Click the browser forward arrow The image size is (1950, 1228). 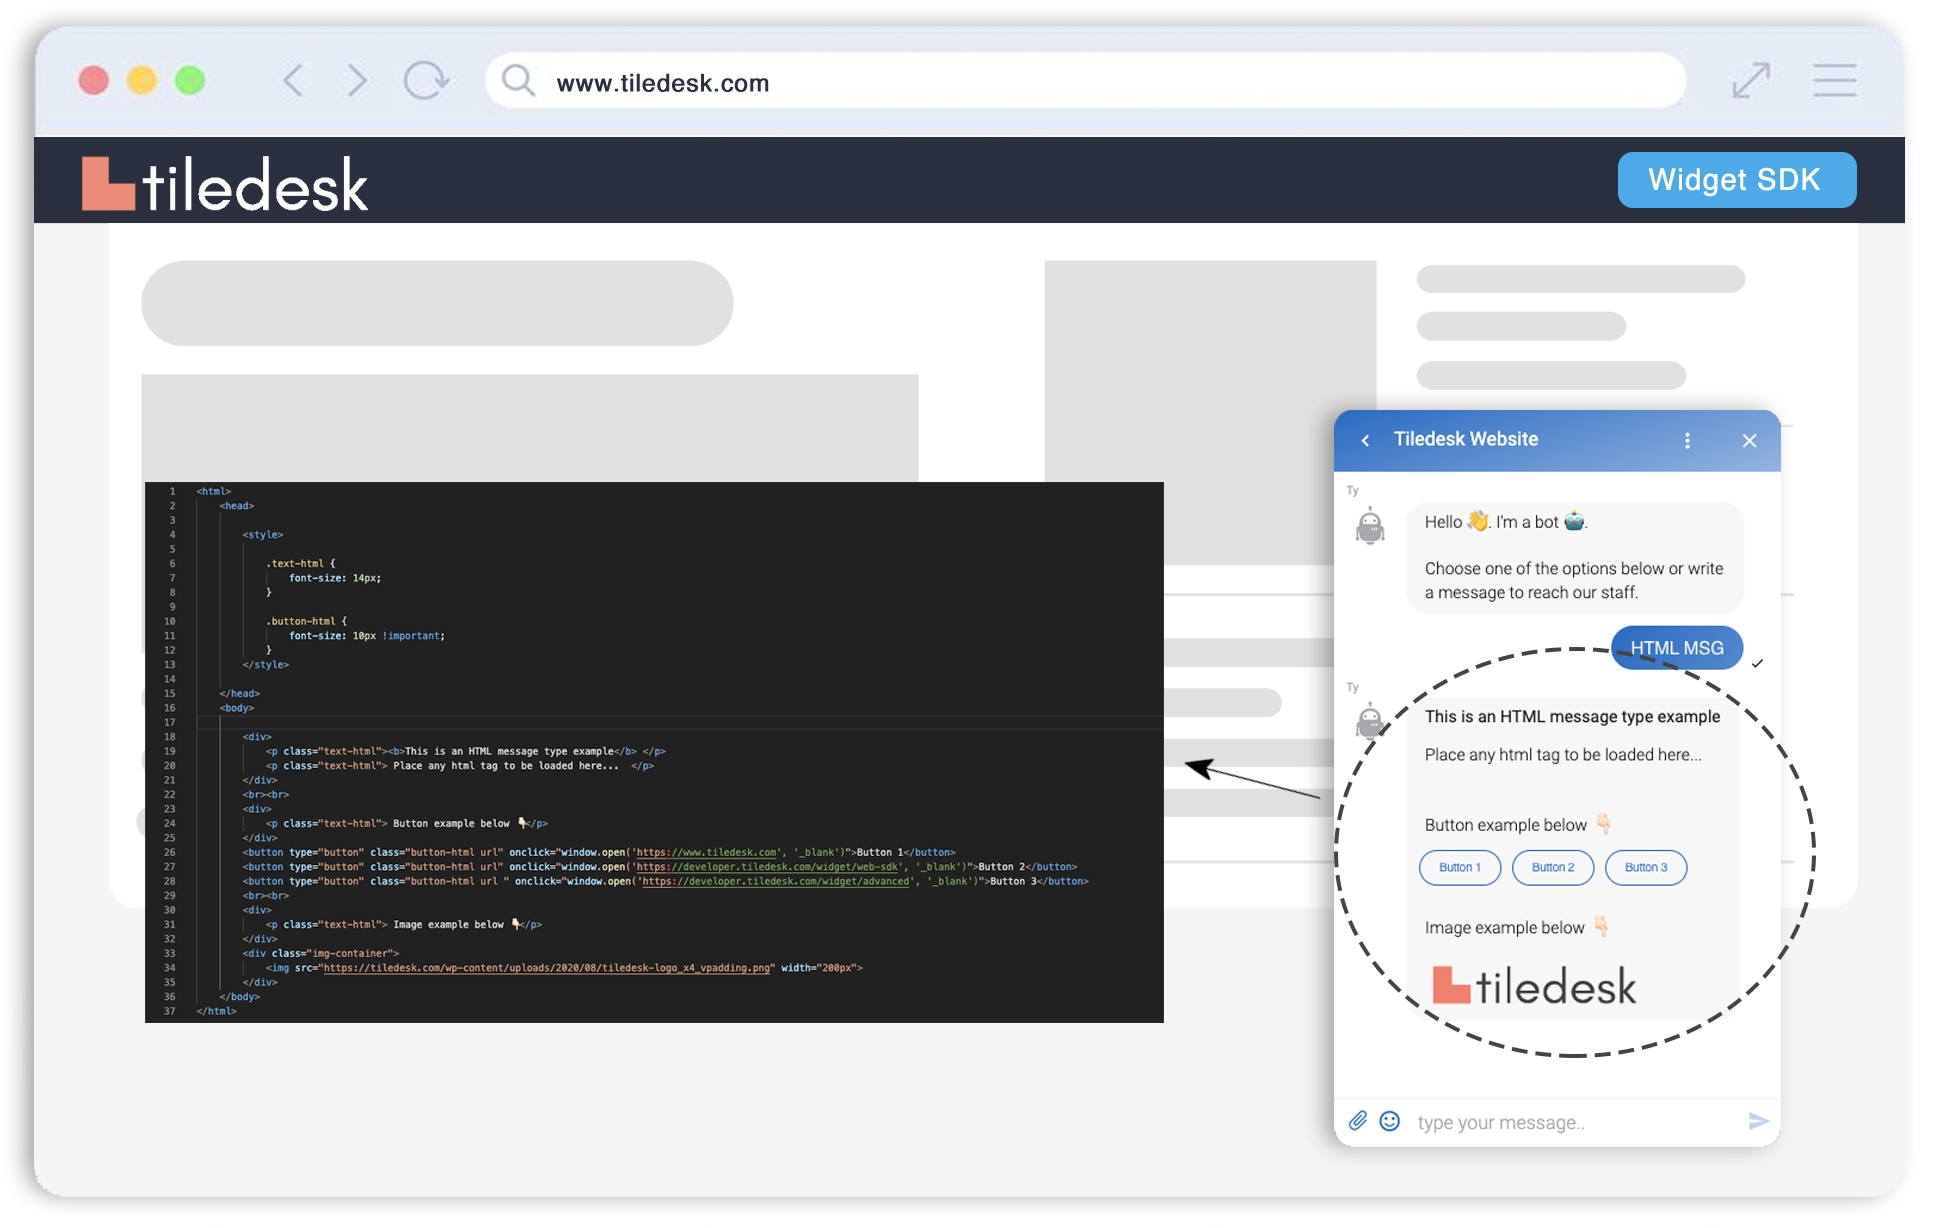pos(356,80)
